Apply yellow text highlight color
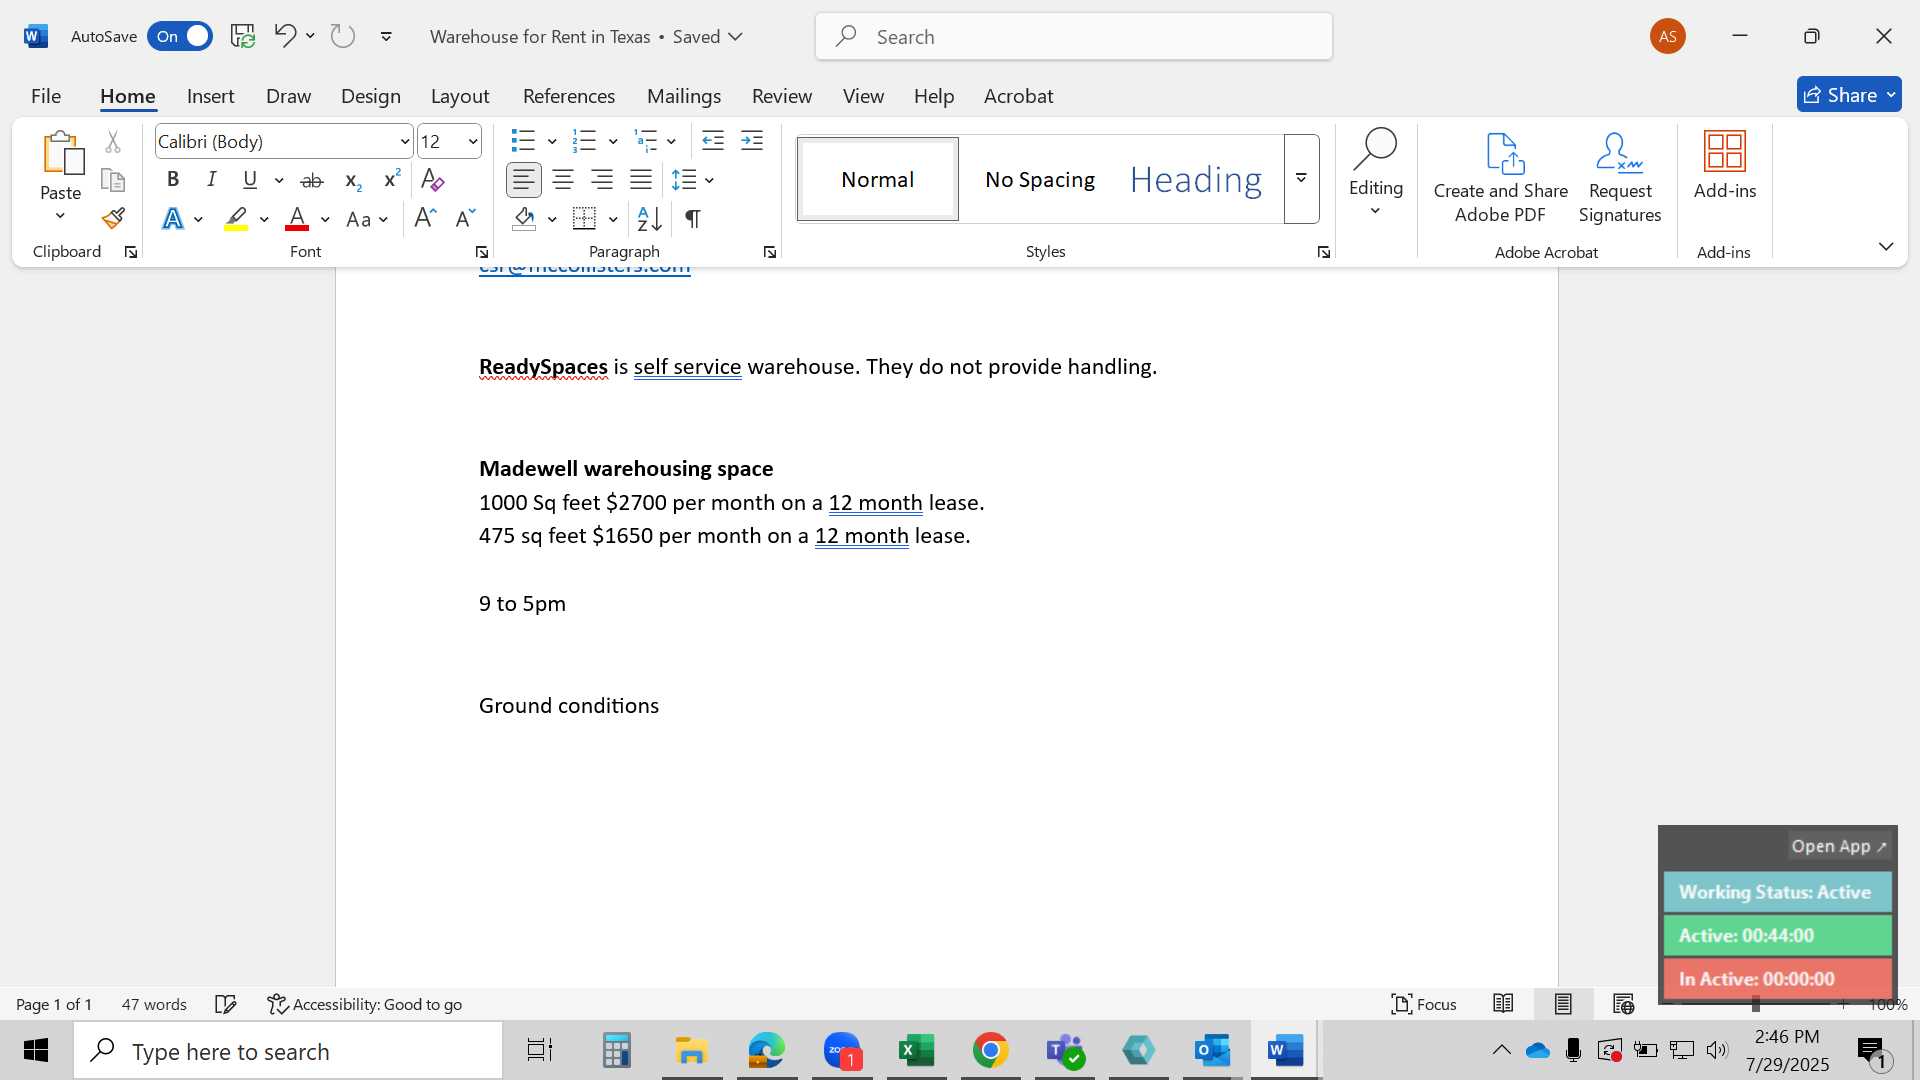Image resolution: width=1920 pixels, height=1080 pixels. [x=236, y=218]
